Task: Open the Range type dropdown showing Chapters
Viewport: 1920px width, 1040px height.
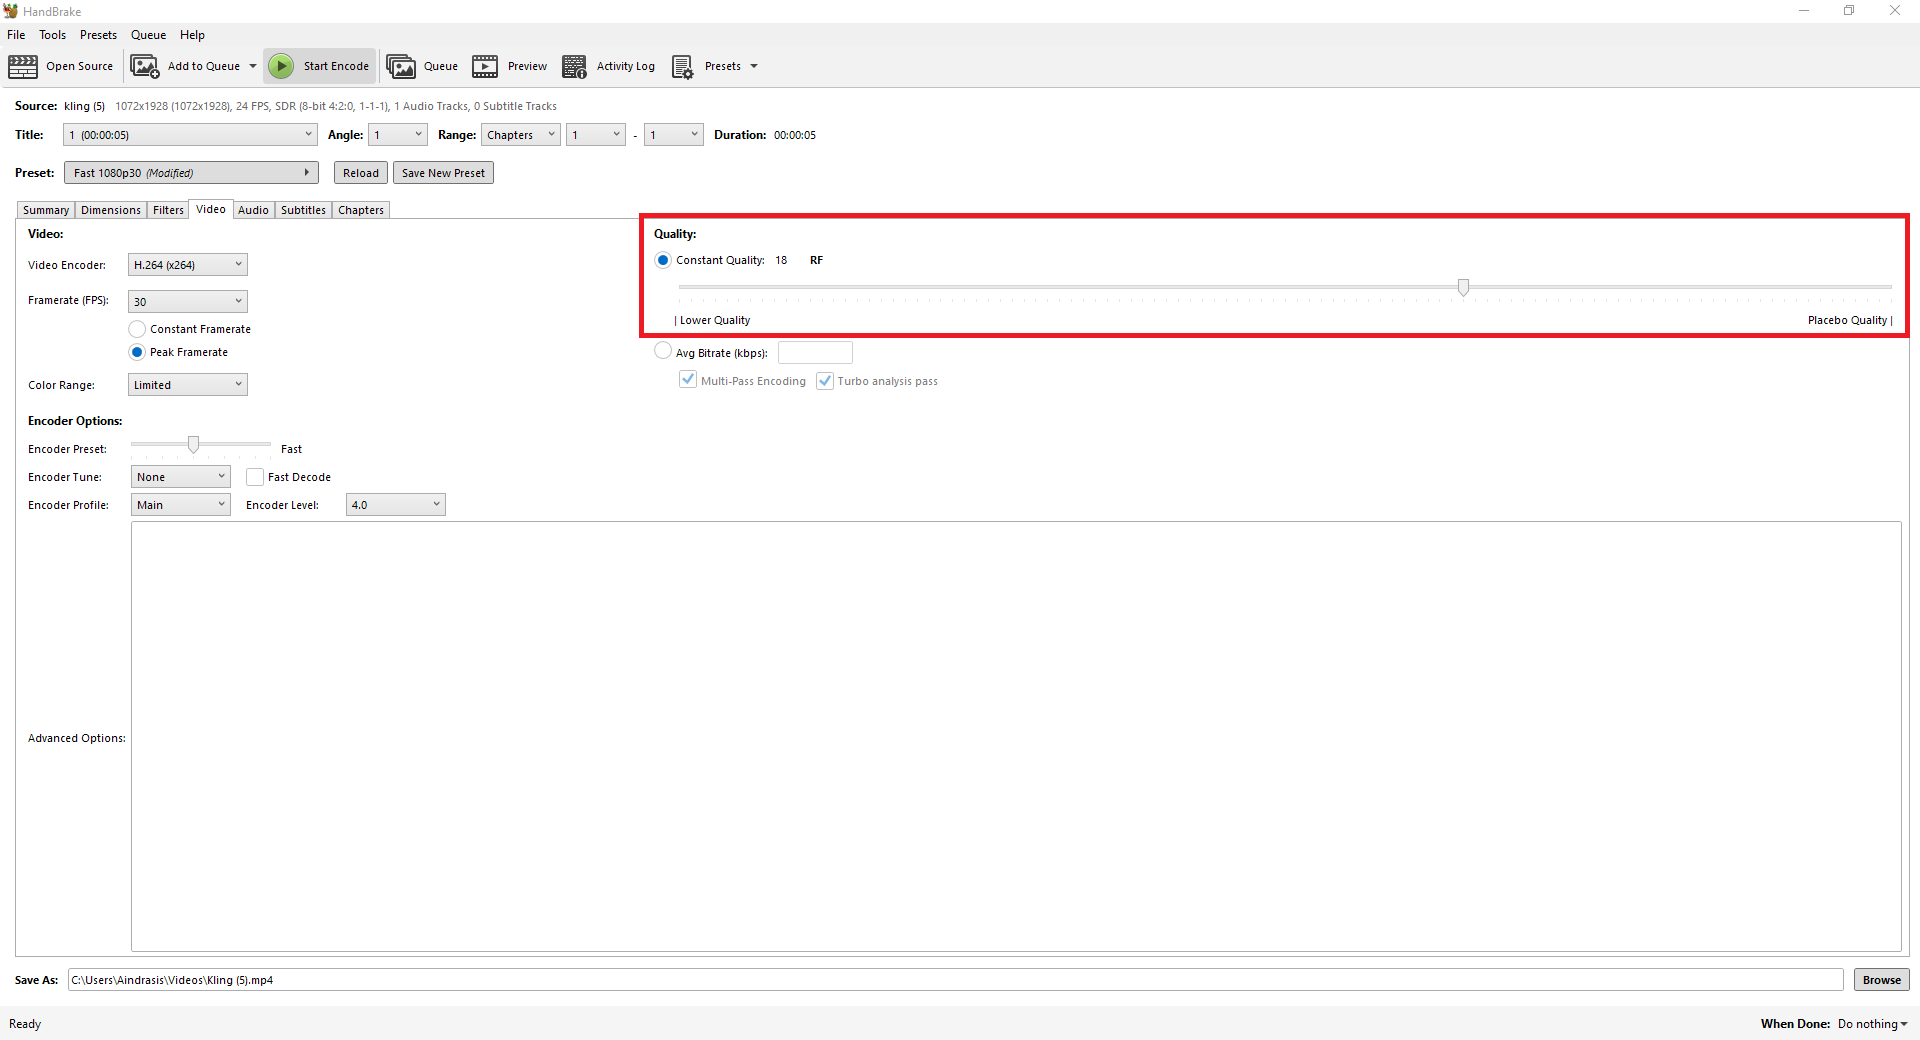Action: coord(520,135)
